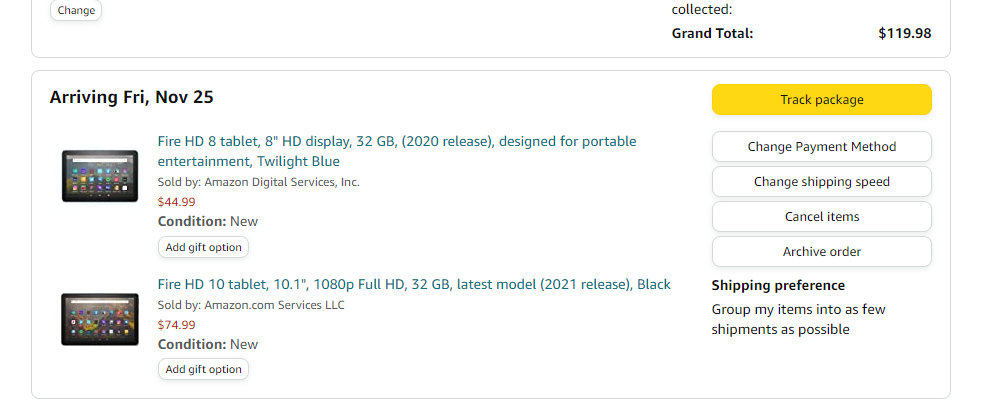1006x407 pixels.
Task: Select Change shipping speed
Action: click(821, 182)
